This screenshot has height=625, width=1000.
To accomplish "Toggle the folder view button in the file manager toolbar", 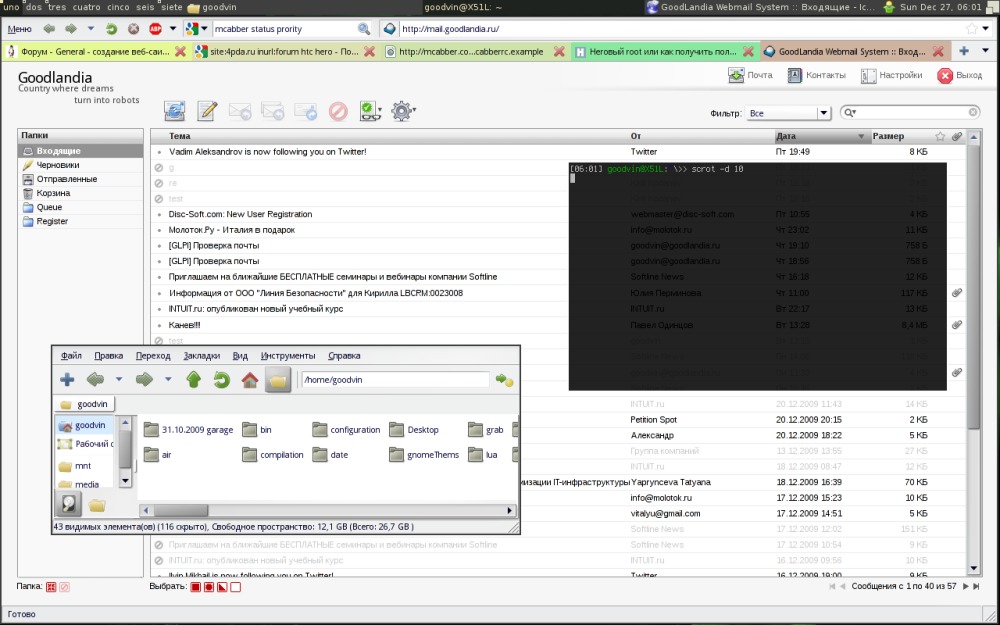I will pos(277,380).
